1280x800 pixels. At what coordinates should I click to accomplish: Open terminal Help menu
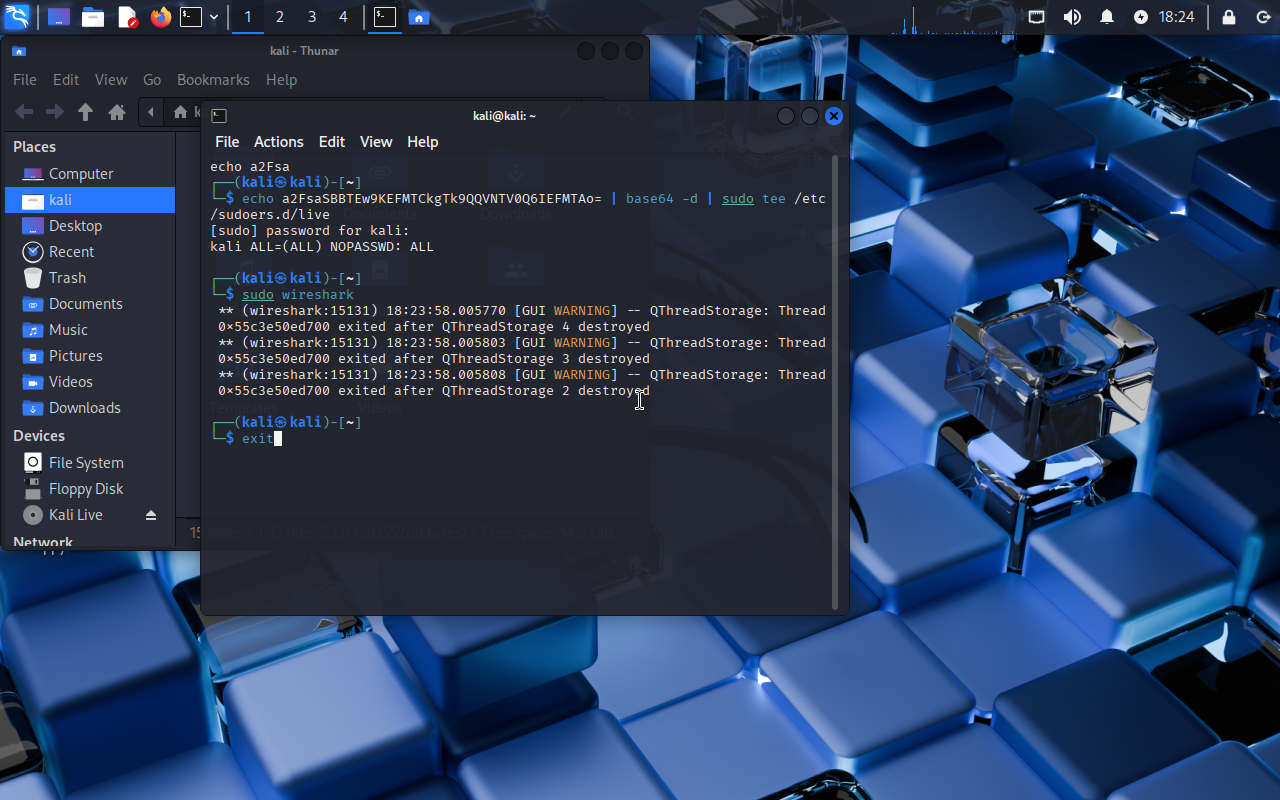click(423, 142)
